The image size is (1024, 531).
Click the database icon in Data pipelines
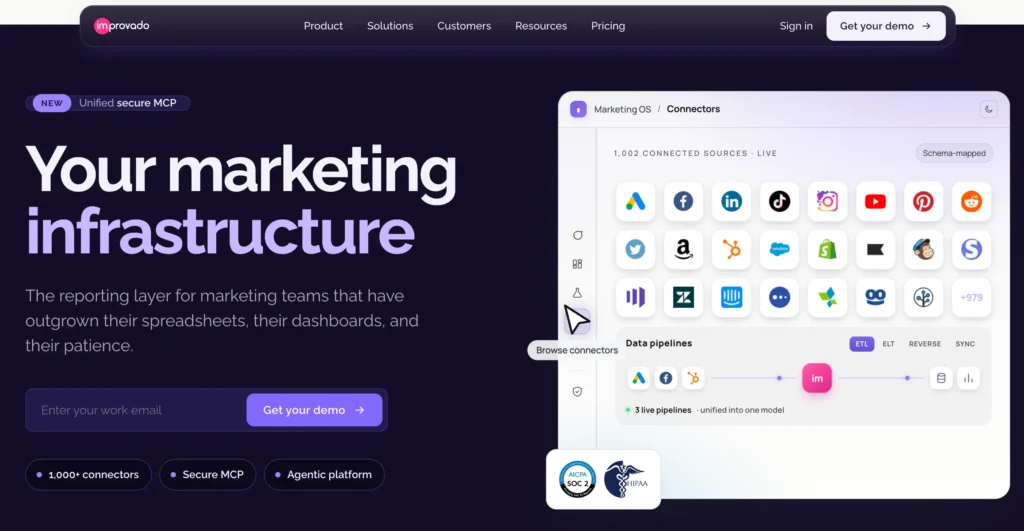click(941, 378)
